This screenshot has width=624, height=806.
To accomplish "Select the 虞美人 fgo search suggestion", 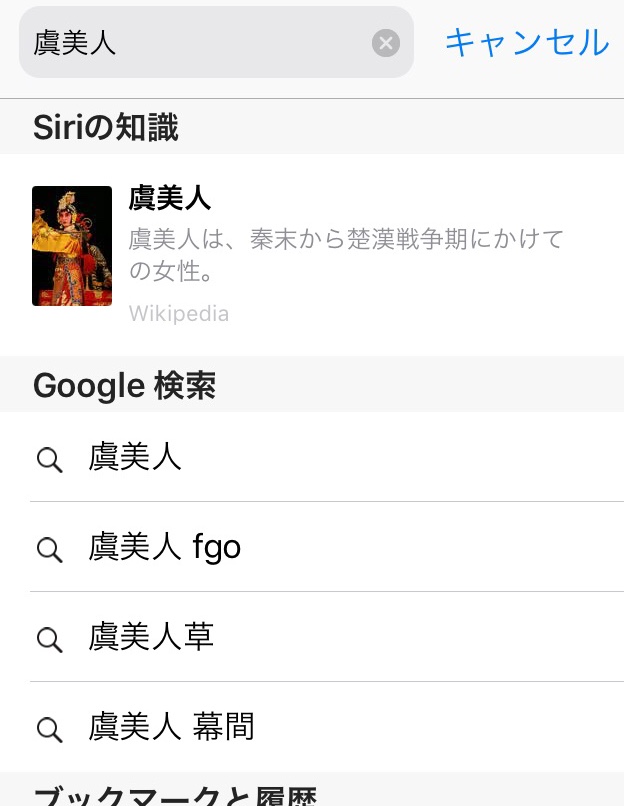I will pyautogui.click(x=165, y=548).
